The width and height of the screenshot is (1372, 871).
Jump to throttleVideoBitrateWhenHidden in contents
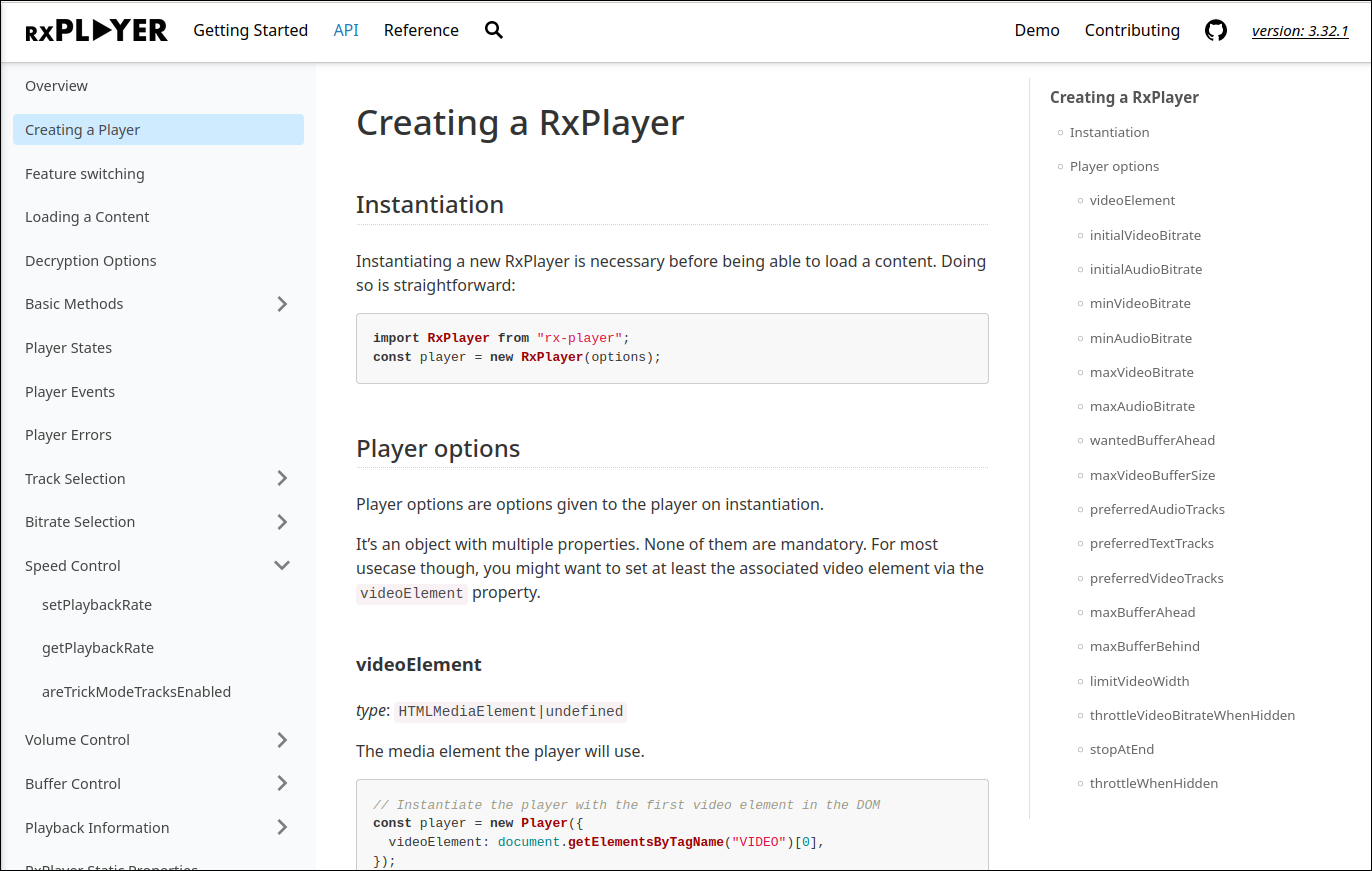(x=1192, y=715)
